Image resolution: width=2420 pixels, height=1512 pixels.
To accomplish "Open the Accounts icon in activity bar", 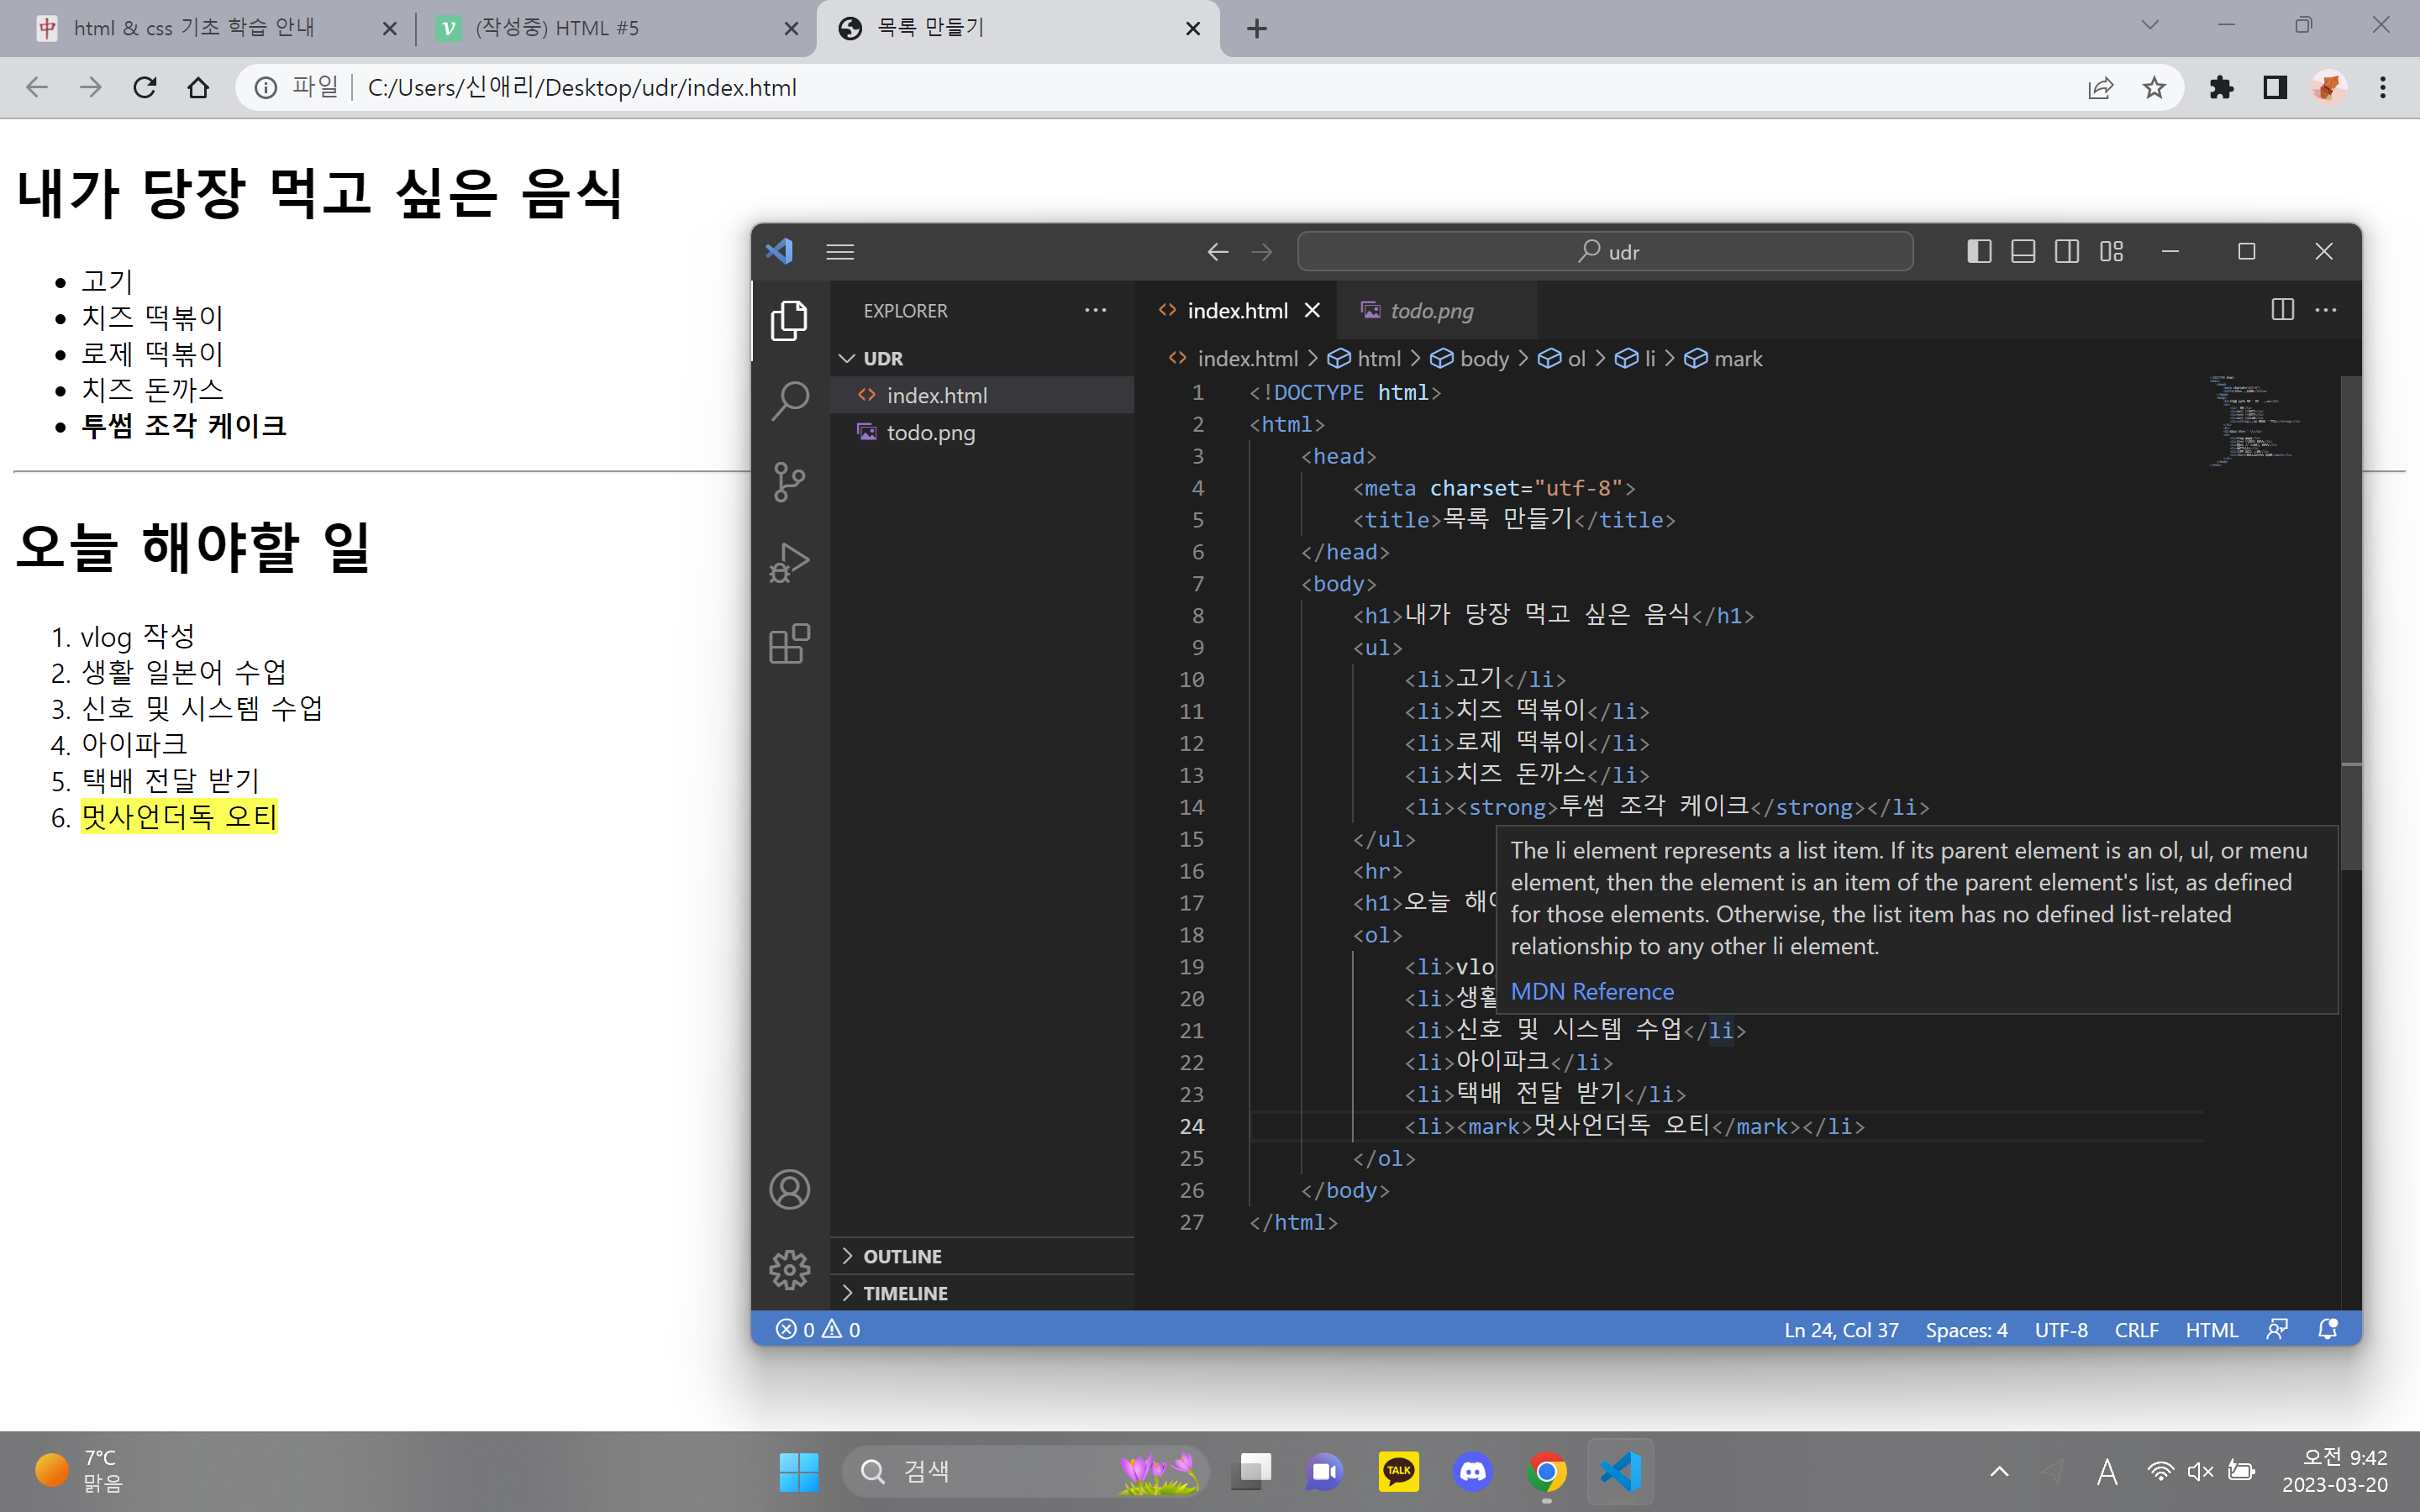I will [x=789, y=1190].
